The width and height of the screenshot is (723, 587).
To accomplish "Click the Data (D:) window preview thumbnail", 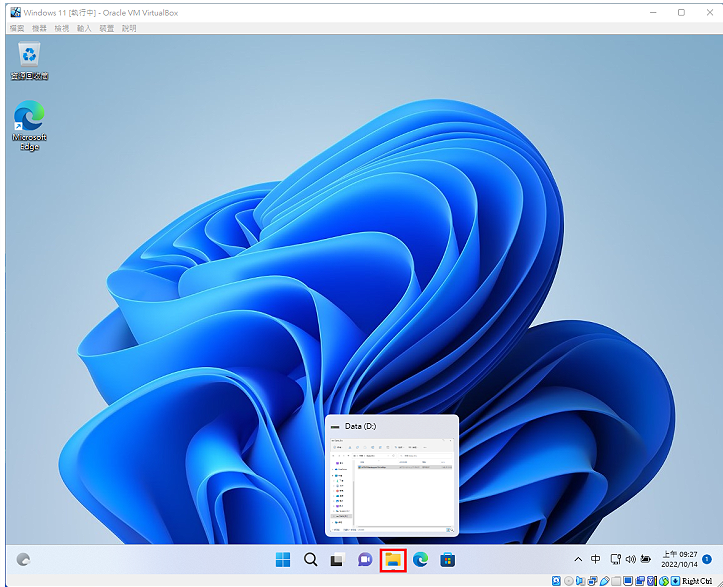I will click(392, 485).
